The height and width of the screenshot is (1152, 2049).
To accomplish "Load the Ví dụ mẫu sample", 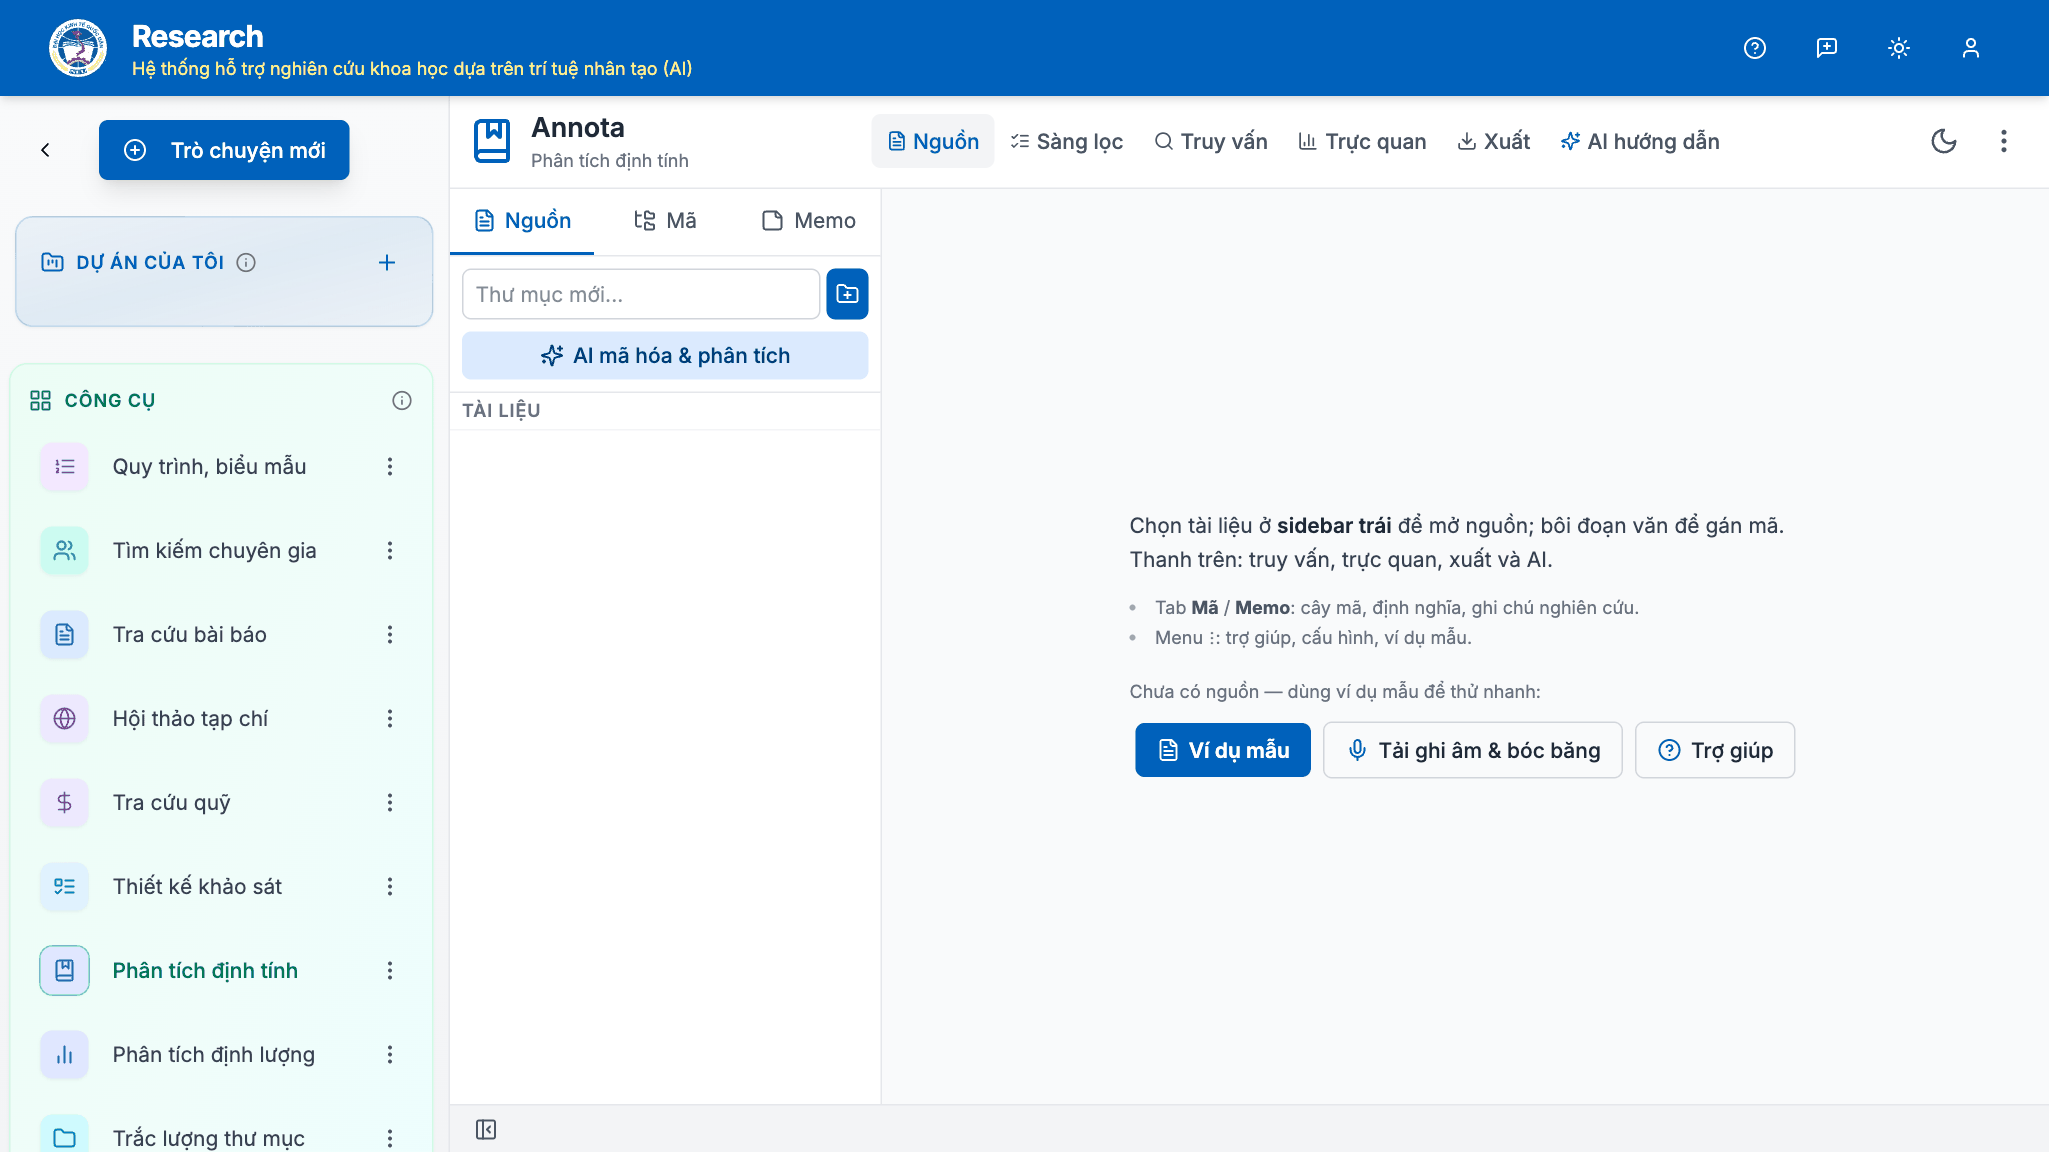I will point(1223,750).
